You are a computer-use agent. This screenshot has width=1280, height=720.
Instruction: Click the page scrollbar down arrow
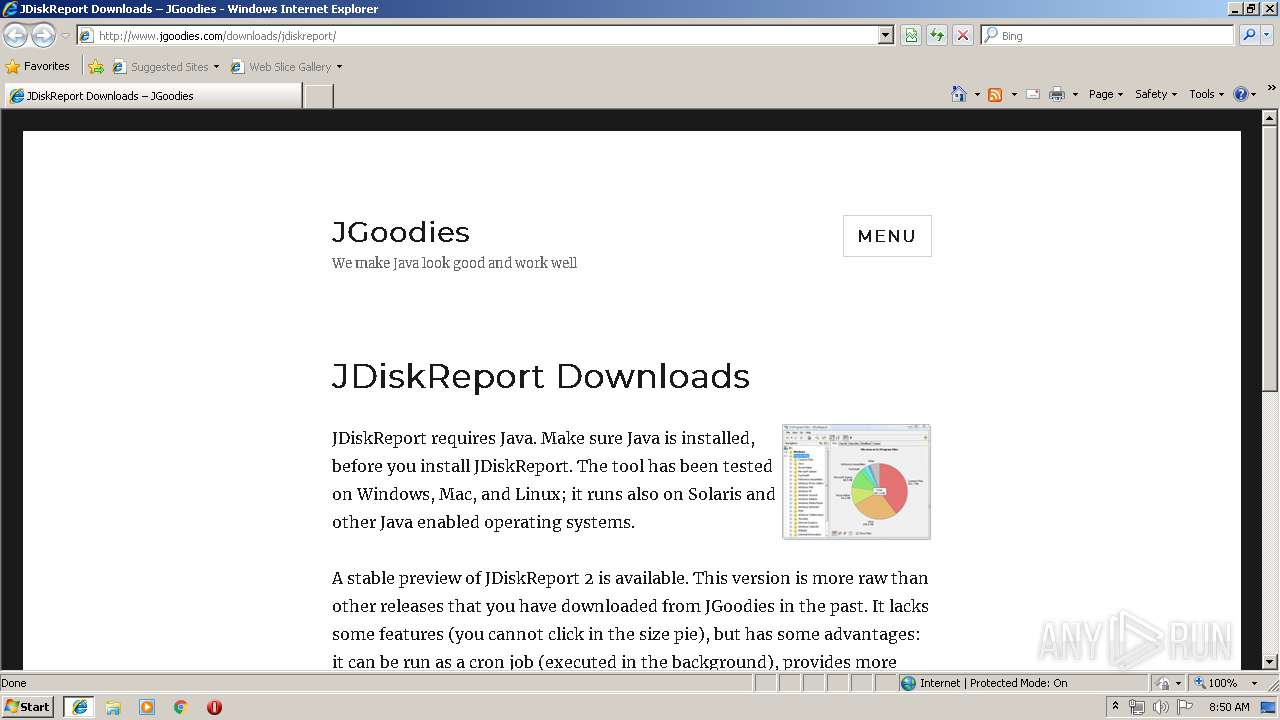tap(1270, 662)
